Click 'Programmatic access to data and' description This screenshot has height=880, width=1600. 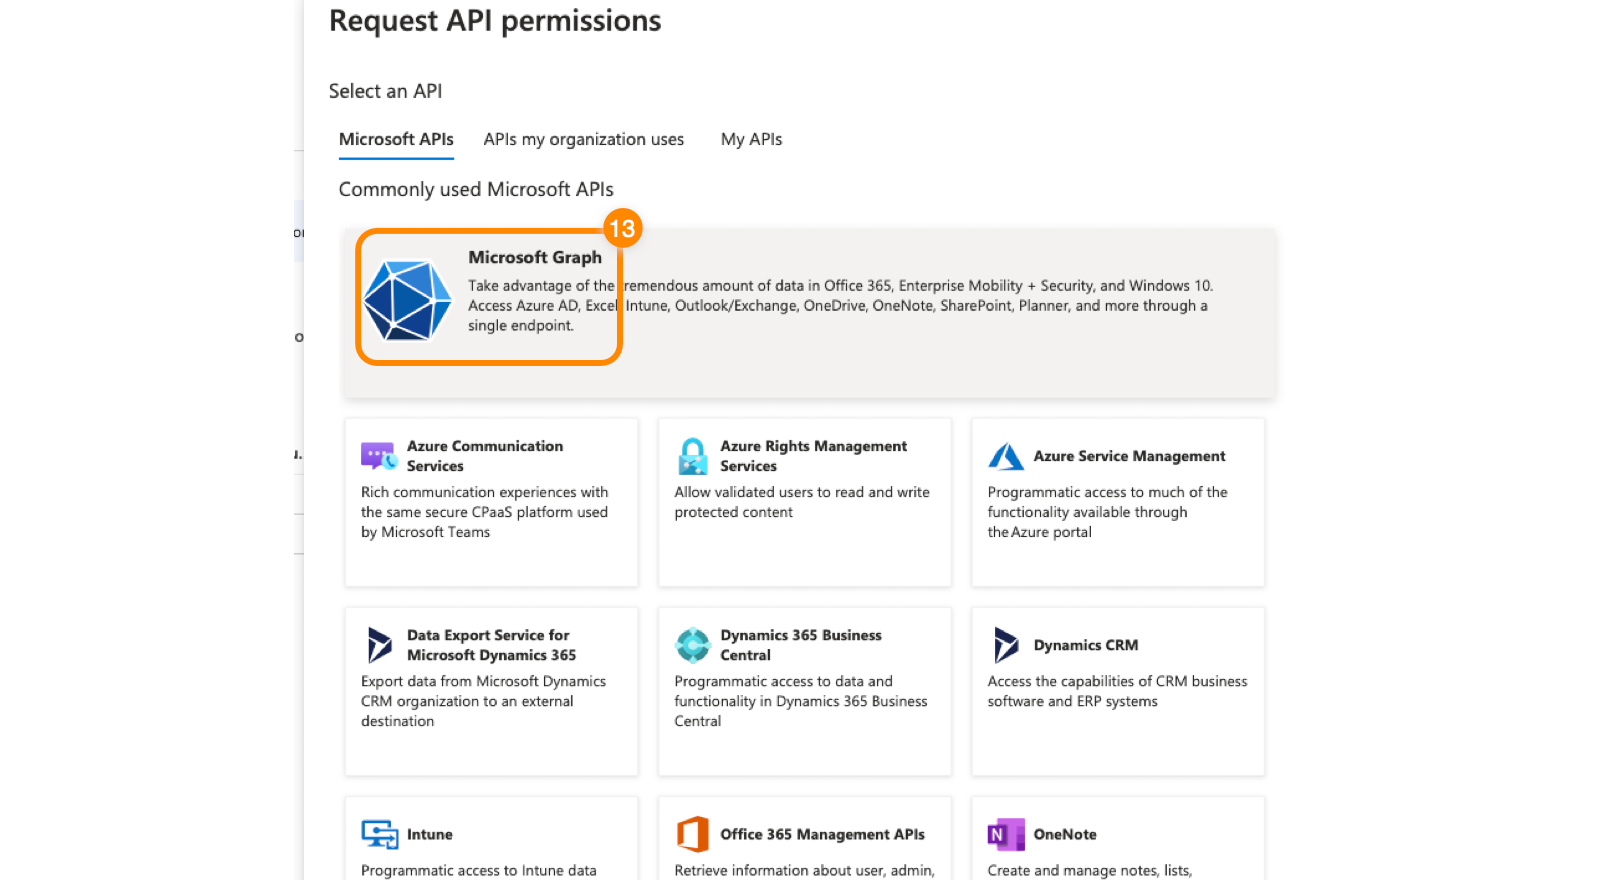click(x=801, y=701)
